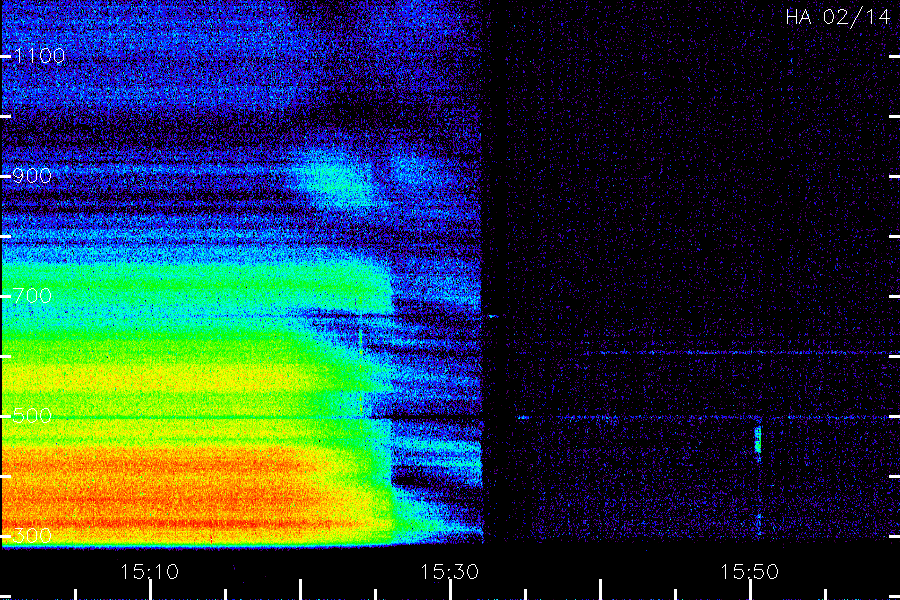The height and width of the screenshot is (600, 900).
Task: Click the tick mark under 15:30
Action: (x=451, y=590)
